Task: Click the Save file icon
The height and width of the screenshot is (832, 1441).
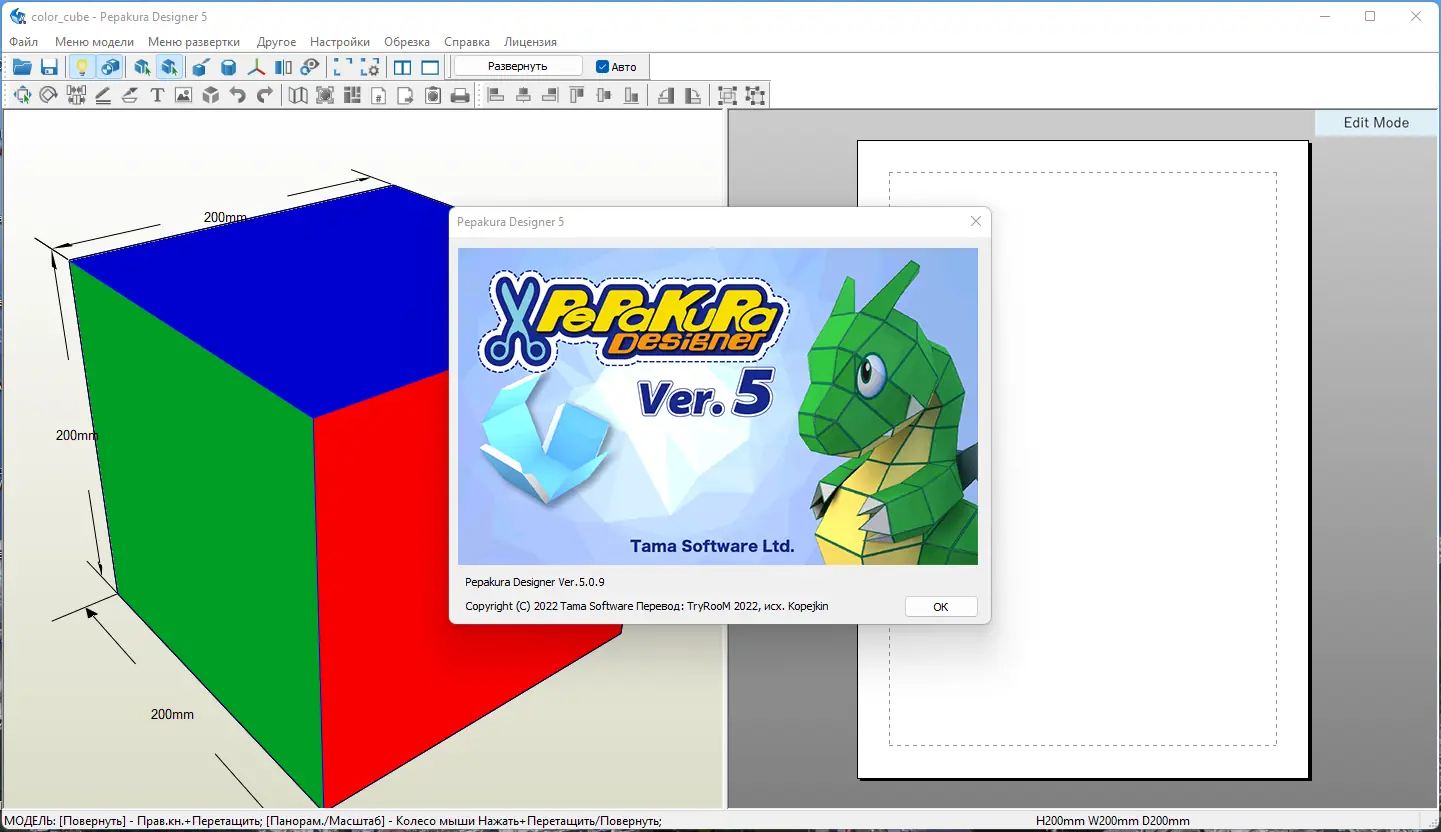Action: point(49,67)
